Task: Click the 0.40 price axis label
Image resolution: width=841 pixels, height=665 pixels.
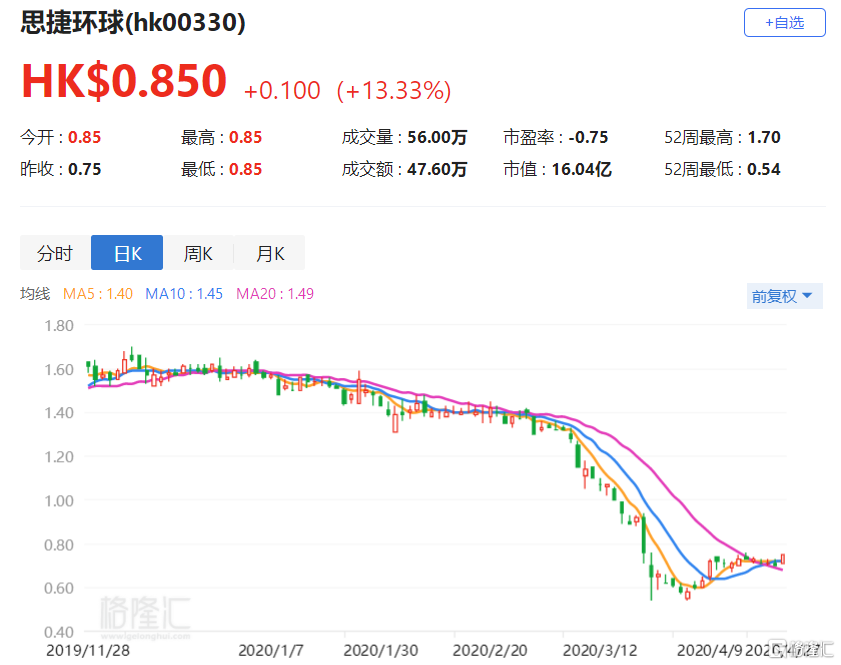Action: tap(59, 632)
